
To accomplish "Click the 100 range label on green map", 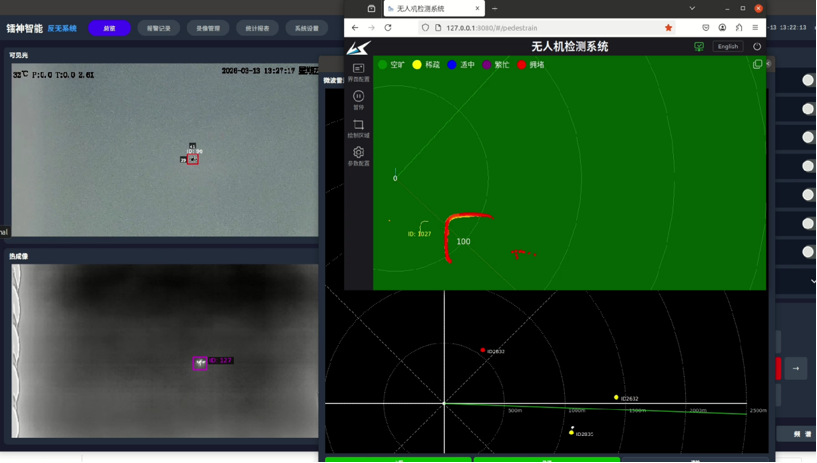I will 463,242.
